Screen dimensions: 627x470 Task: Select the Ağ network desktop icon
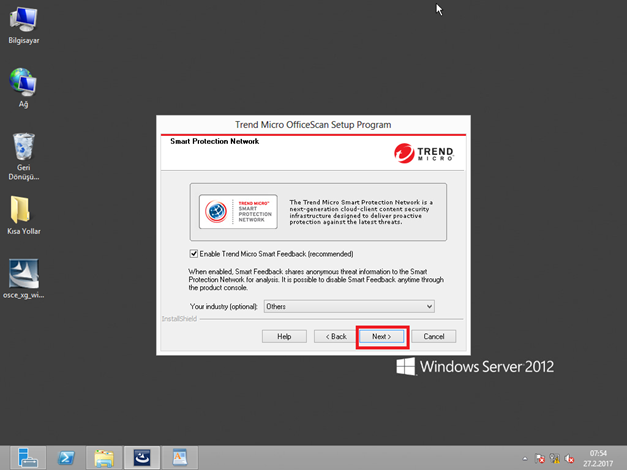(x=23, y=88)
